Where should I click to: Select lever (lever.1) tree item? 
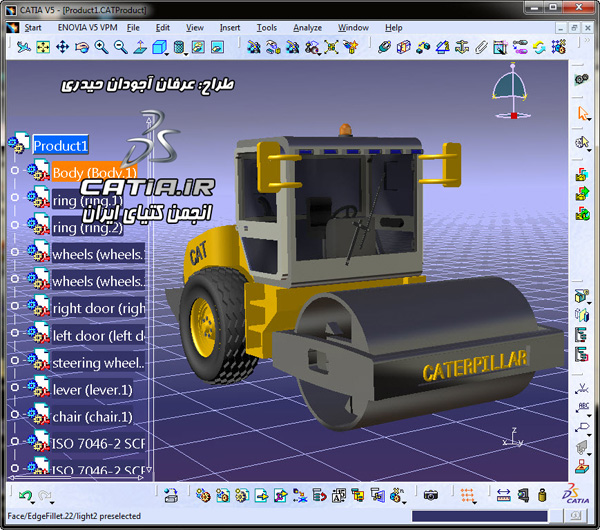point(92,390)
